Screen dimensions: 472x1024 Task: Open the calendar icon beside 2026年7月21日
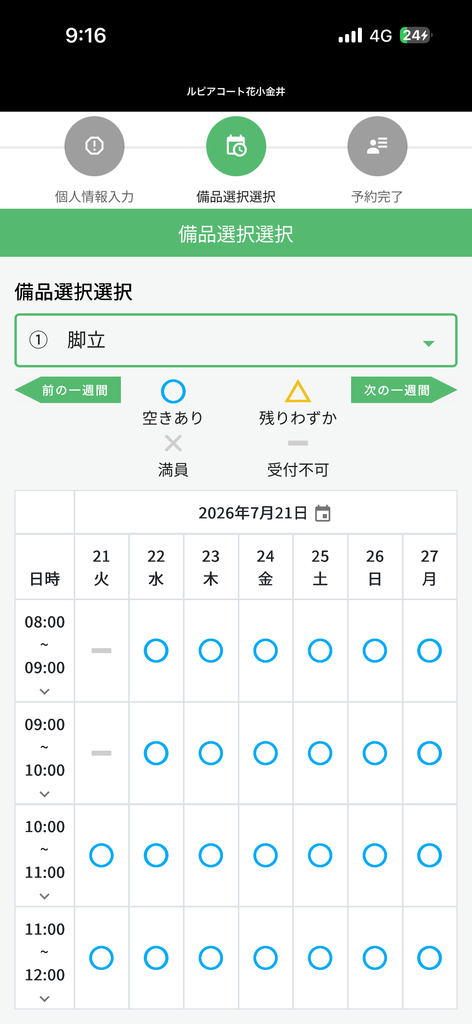tap(323, 513)
